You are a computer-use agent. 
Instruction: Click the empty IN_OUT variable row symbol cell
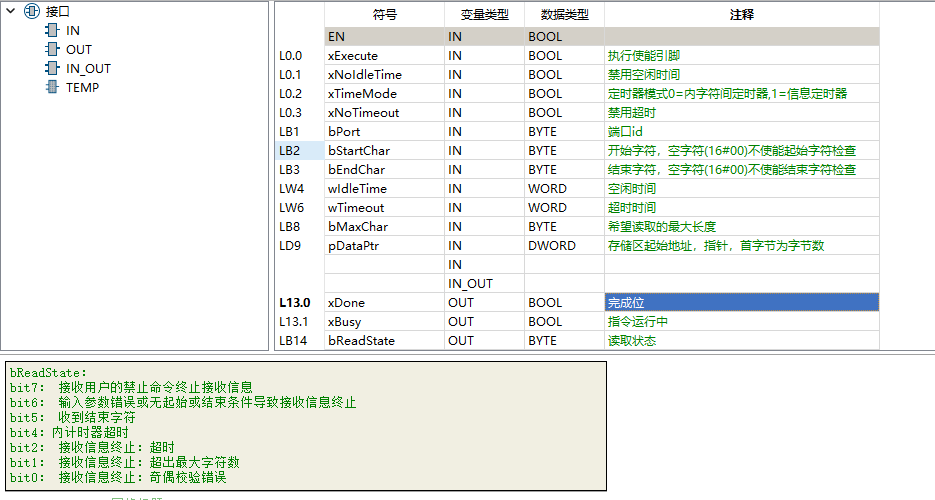coord(385,284)
